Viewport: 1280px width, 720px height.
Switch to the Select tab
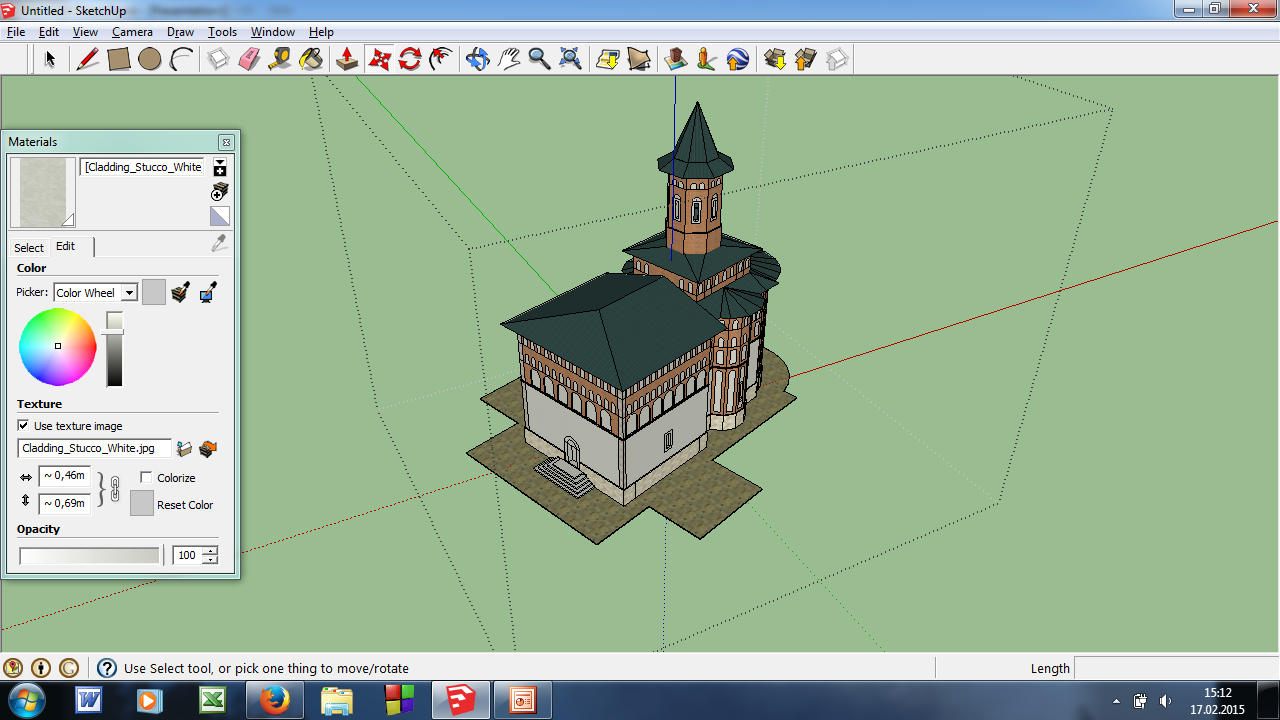(x=28, y=248)
